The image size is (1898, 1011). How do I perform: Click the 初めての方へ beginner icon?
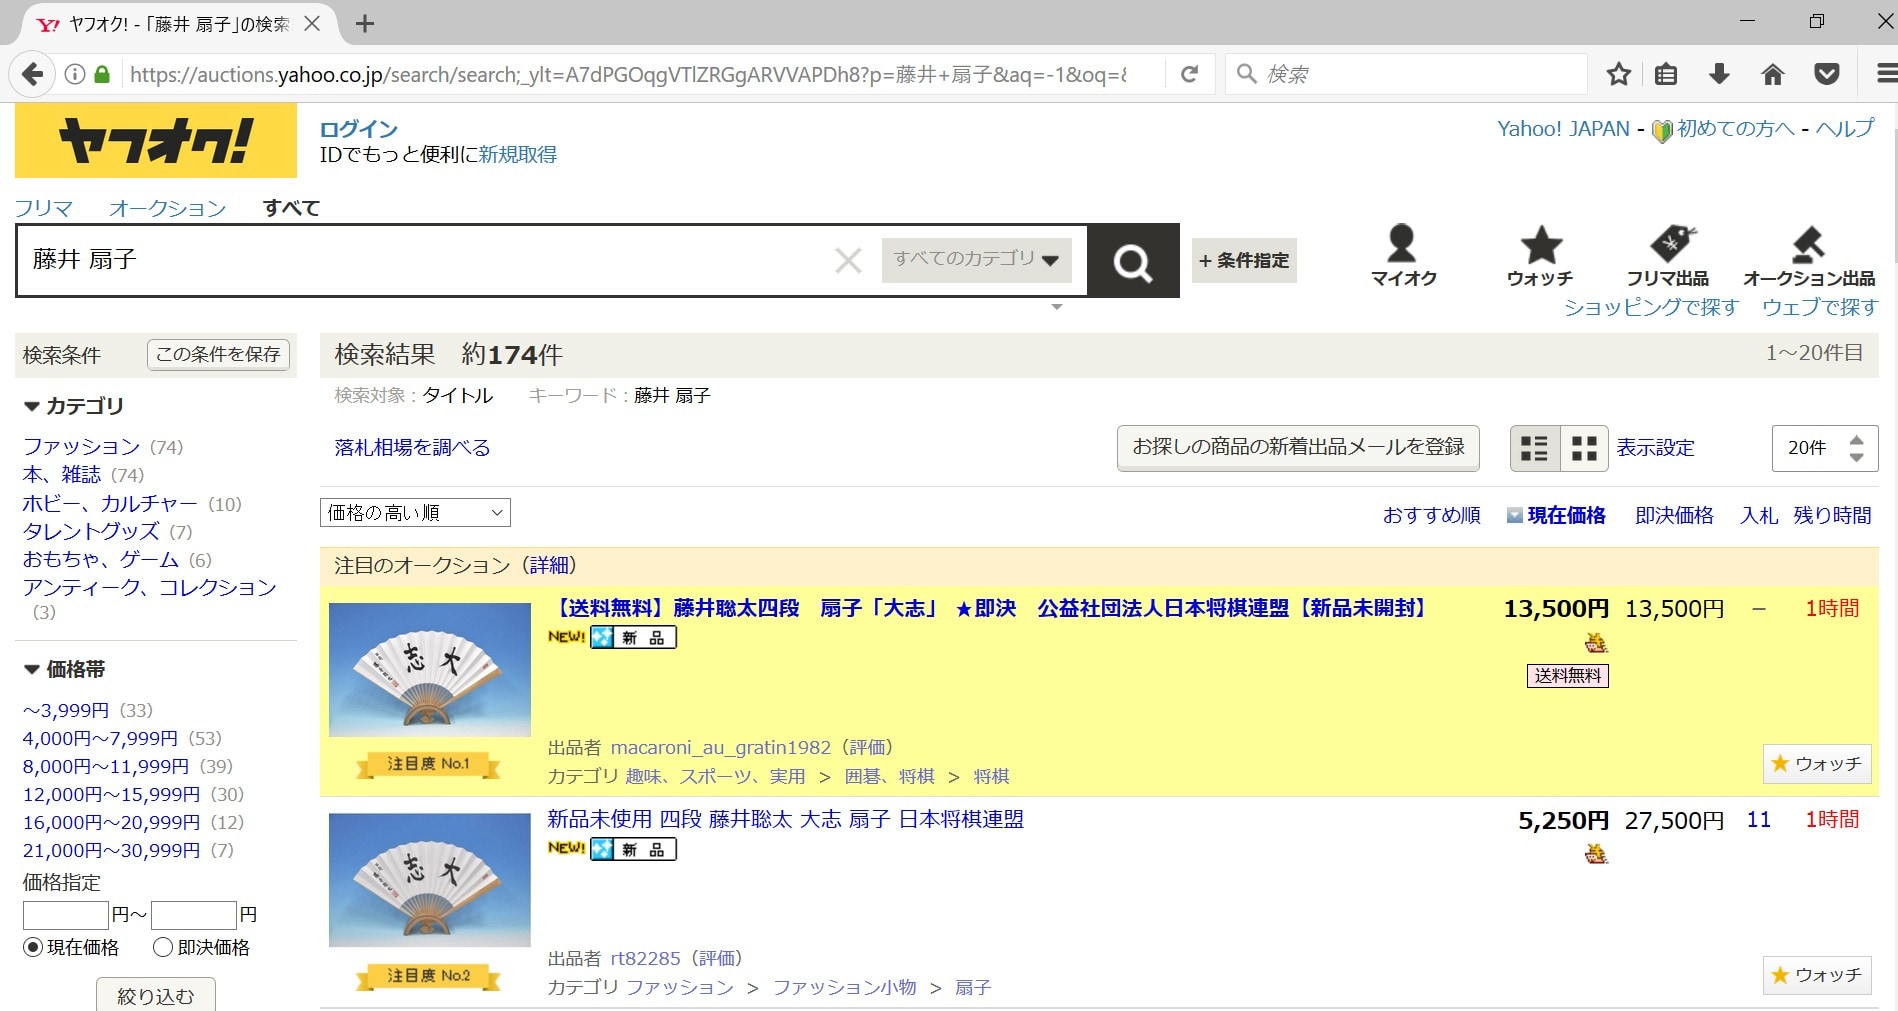1662,131
